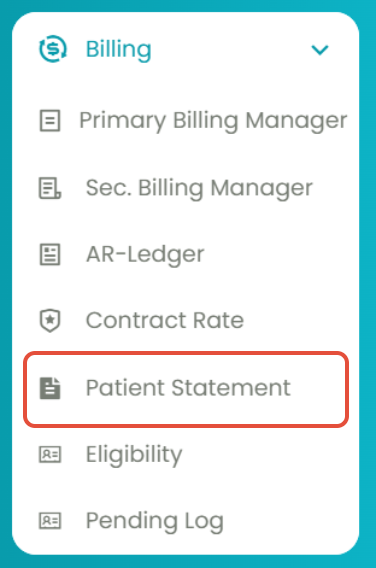376x568 pixels.
Task: Click the red-outlined highlighted menu row
Action: [186, 389]
